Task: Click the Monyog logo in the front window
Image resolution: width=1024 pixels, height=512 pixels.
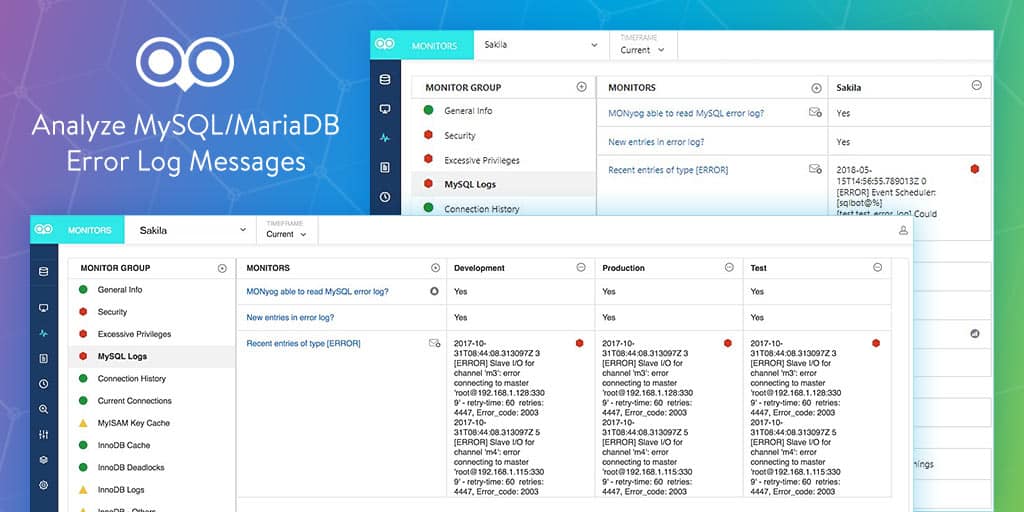Action: pyautogui.click(x=44, y=229)
